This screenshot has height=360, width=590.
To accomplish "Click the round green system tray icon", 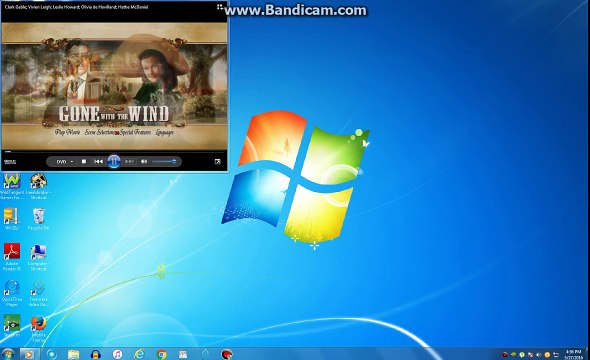I will point(522,355).
